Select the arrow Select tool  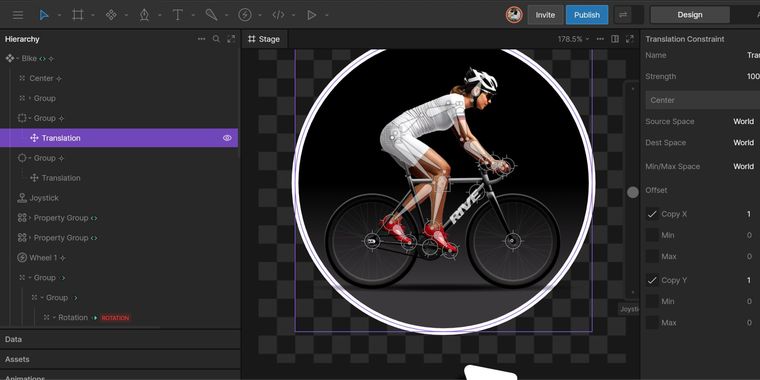tap(44, 15)
